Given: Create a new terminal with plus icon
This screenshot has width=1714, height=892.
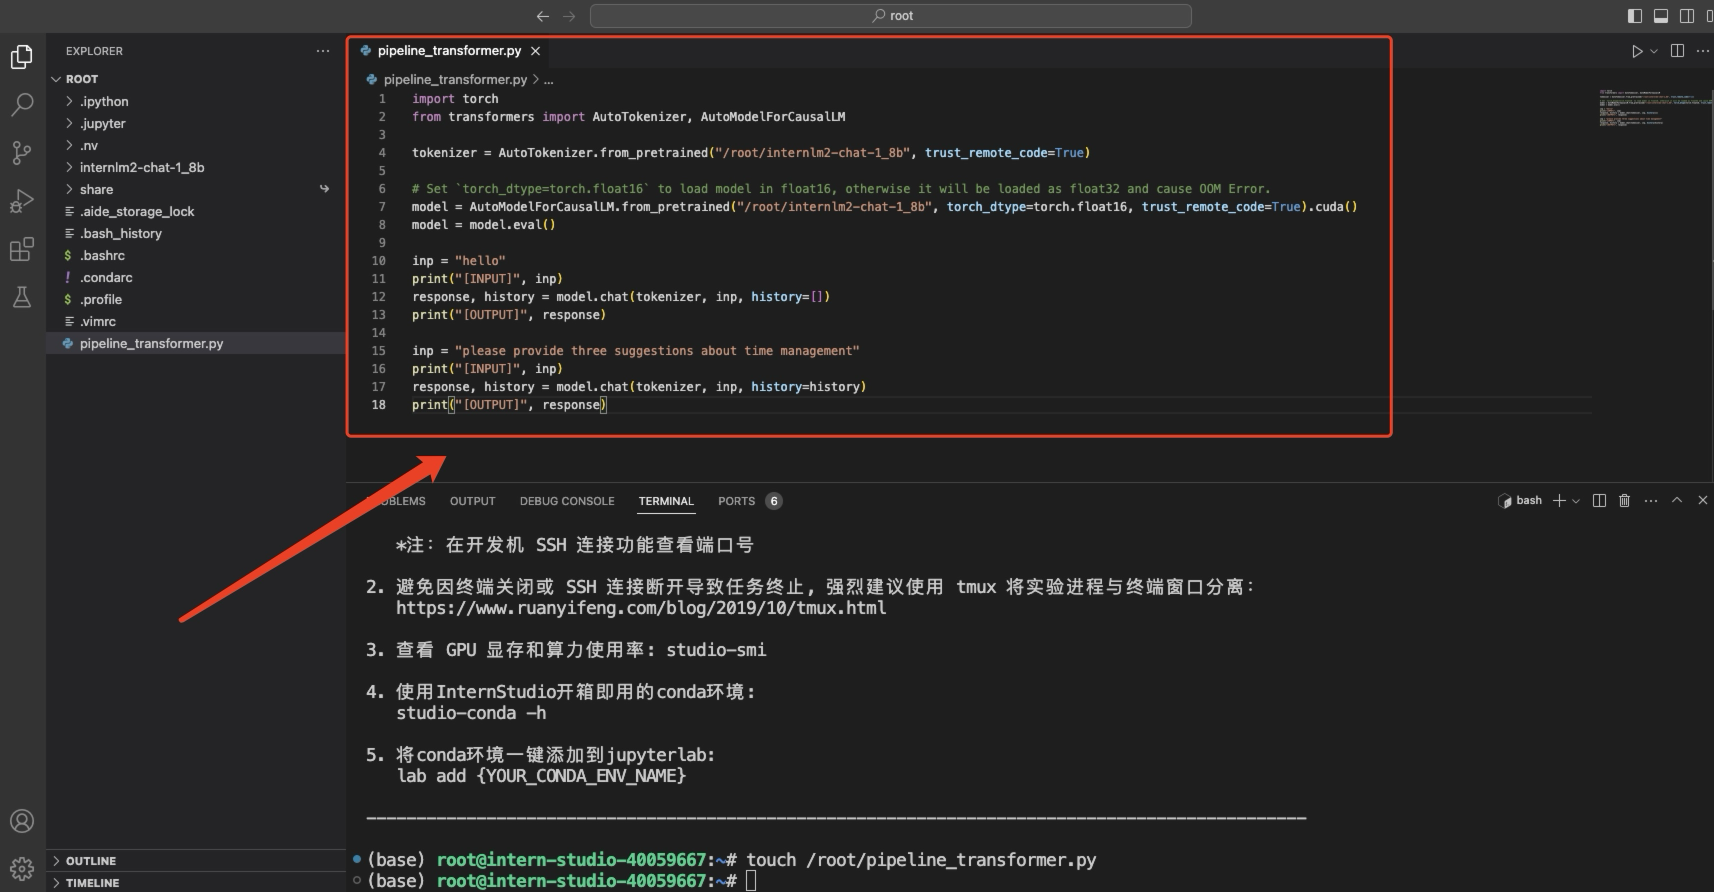Looking at the screenshot, I should pos(1559,501).
